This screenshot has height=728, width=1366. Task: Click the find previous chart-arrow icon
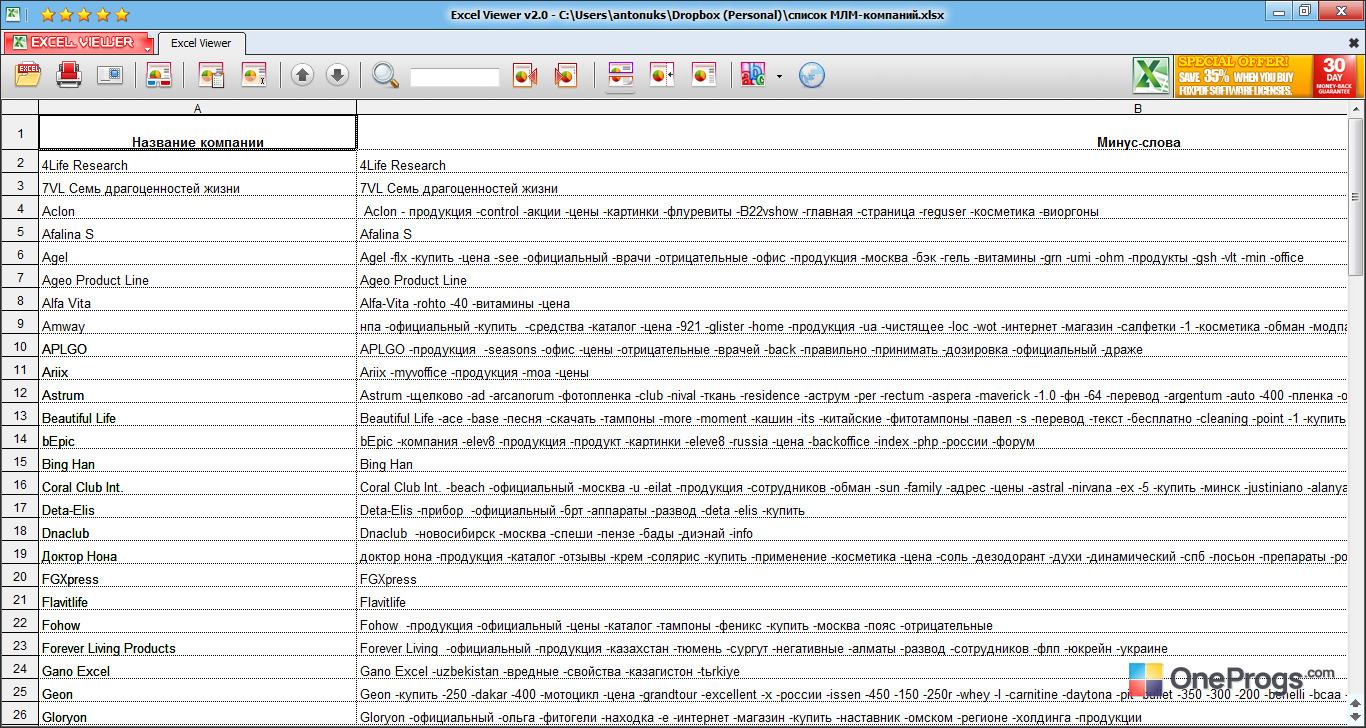(525, 75)
